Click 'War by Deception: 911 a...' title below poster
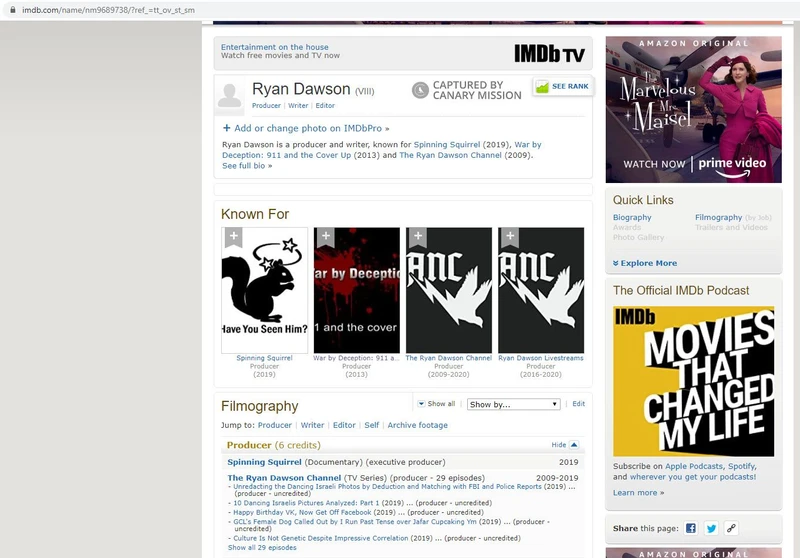 (x=356, y=358)
